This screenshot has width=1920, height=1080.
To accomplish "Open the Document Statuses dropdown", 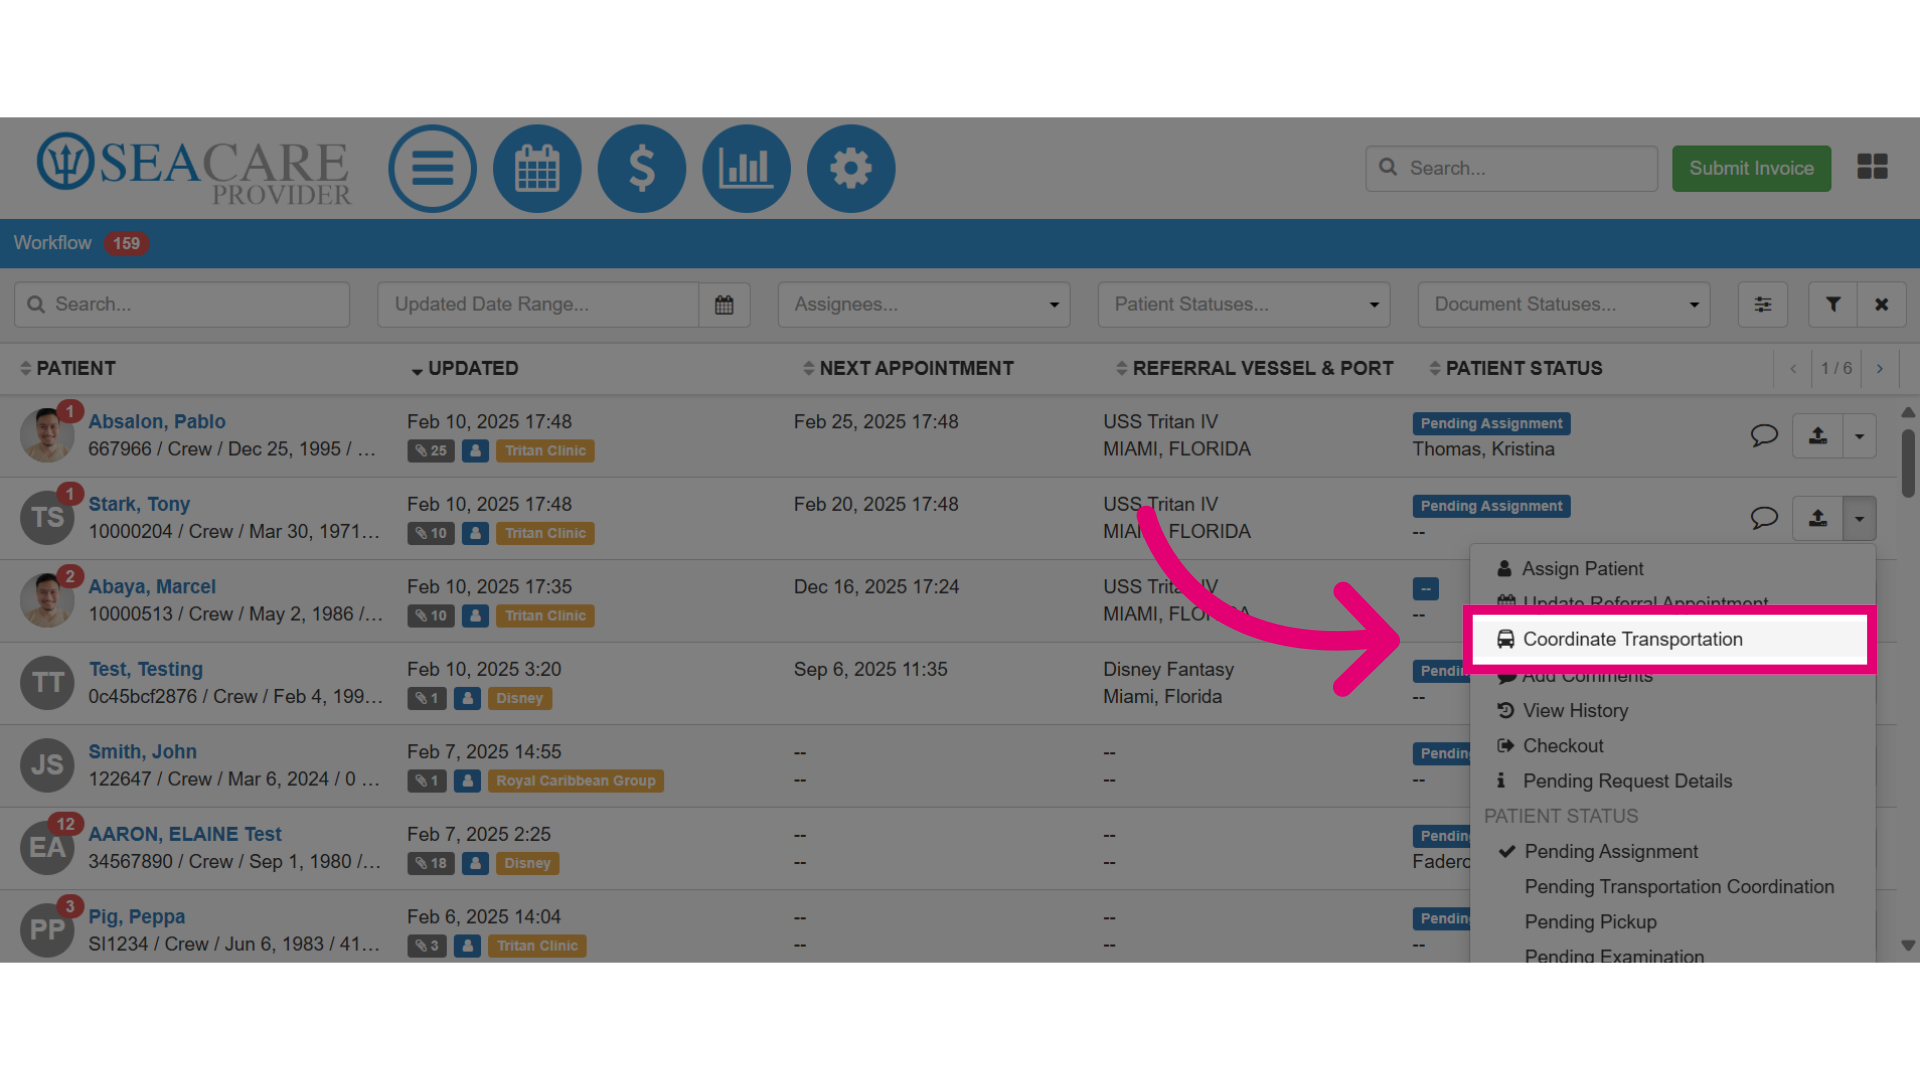I will [x=1564, y=304].
